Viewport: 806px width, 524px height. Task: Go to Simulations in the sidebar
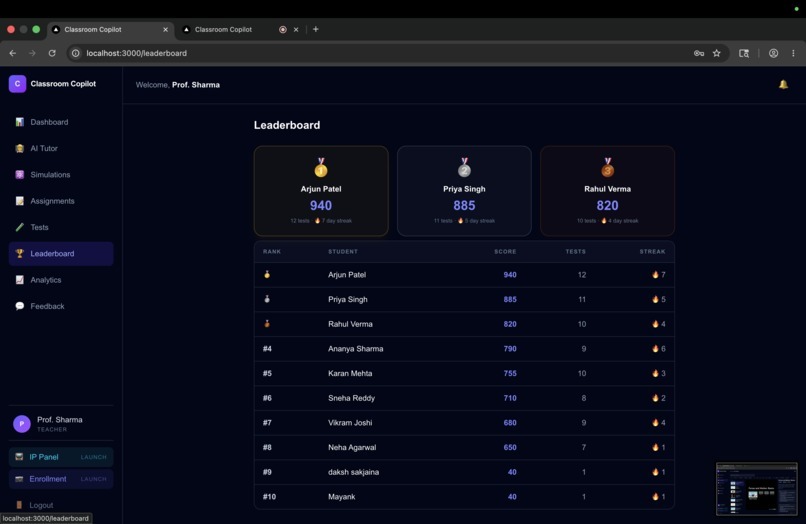(x=61, y=174)
